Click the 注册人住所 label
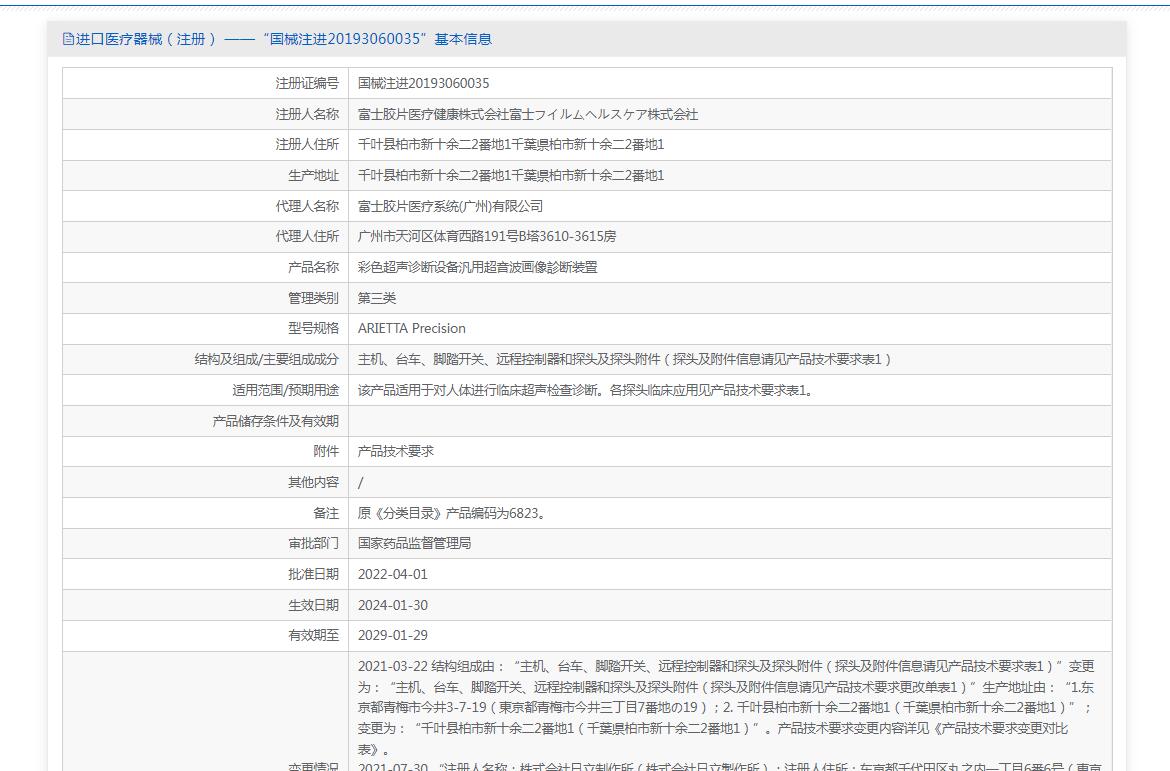The image size is (1170, 771). point(307,144)
